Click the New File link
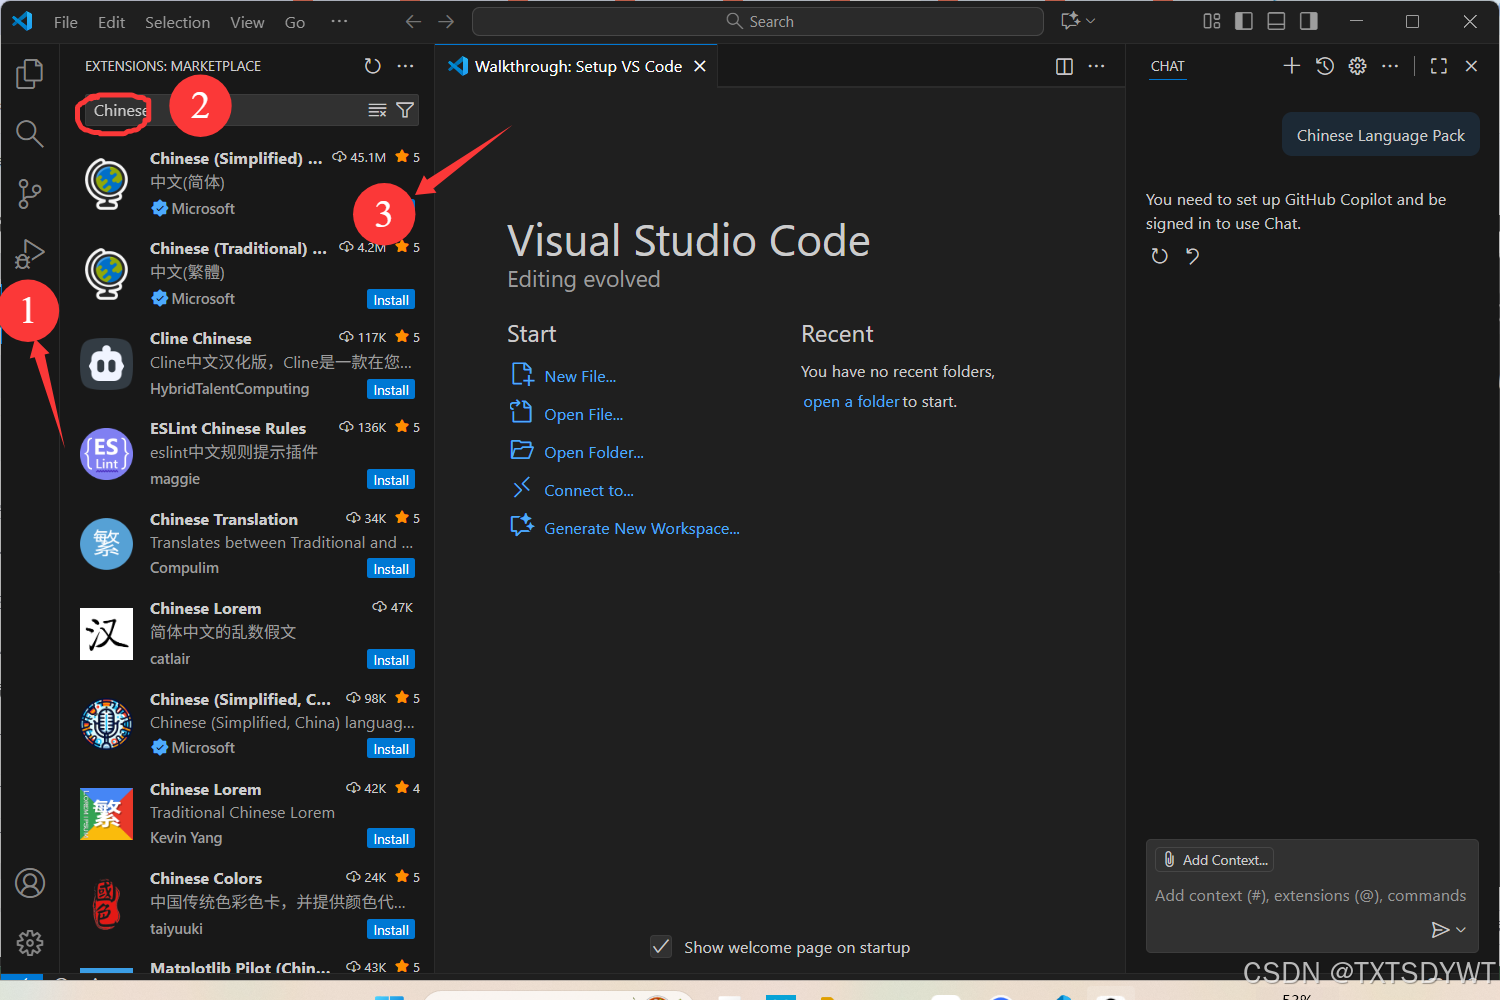The image size is (1500, 1000). tap(580, 376)
